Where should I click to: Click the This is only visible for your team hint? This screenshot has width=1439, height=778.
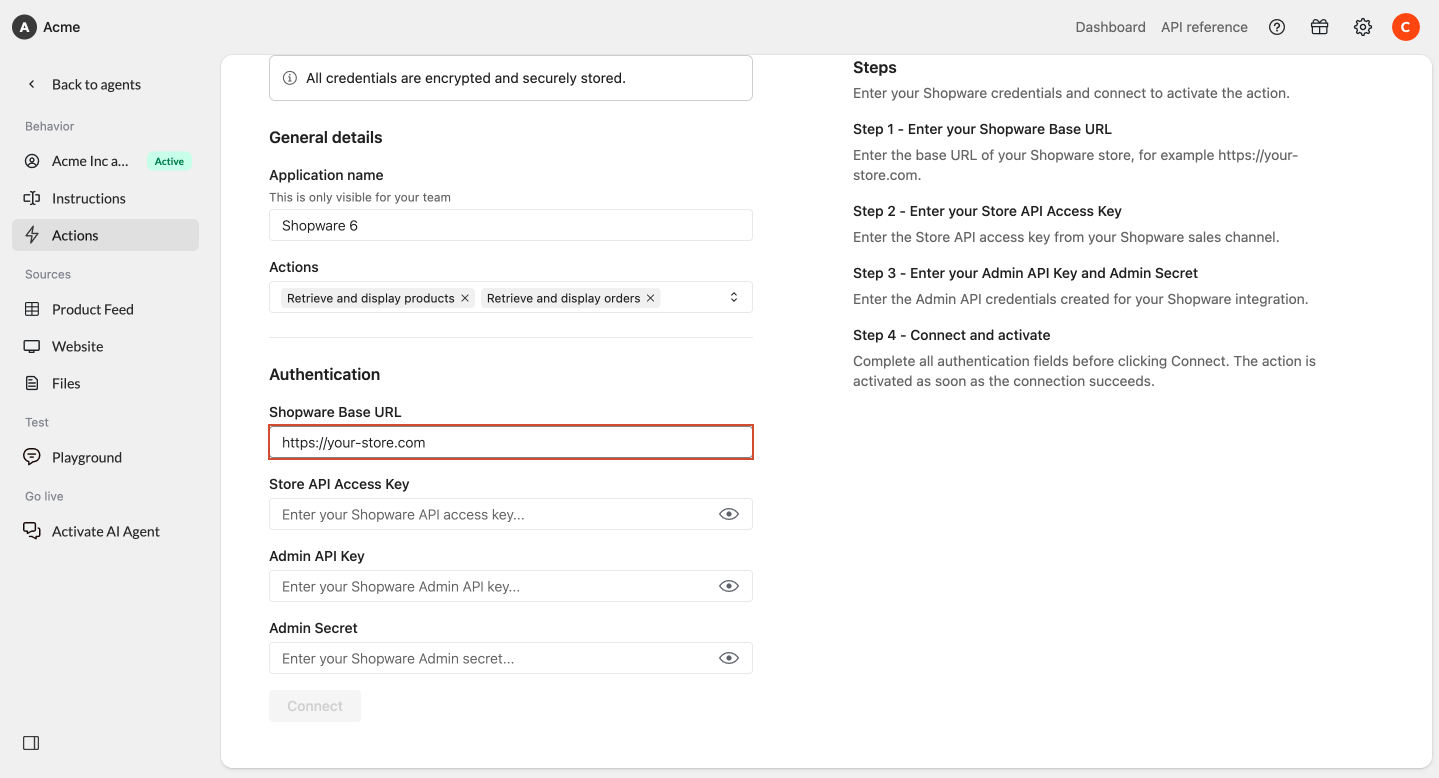pos(360,197)
